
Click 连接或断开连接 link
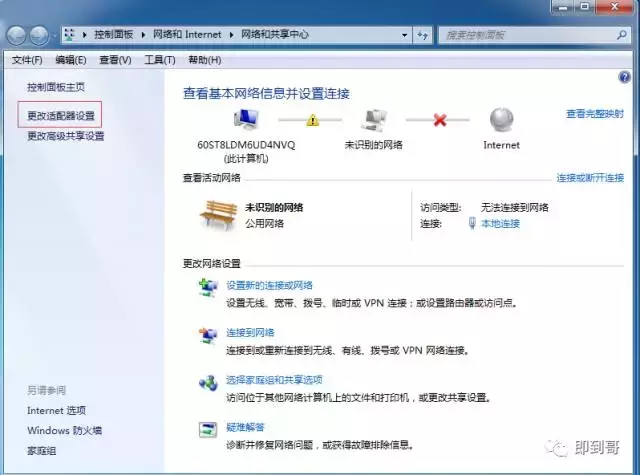590,178
